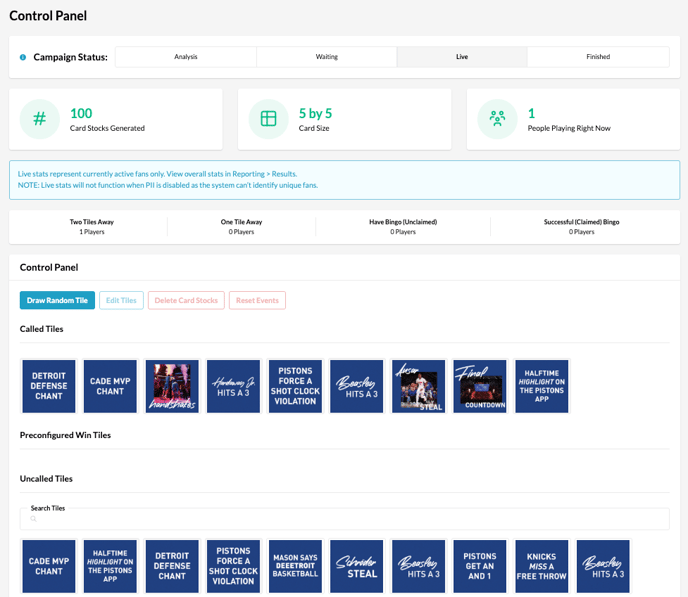The height and width of the screenshot is (597, 688).
Task: Switch campaign status to Waiting
Action: pyautogui.click(x=327, y=57)
